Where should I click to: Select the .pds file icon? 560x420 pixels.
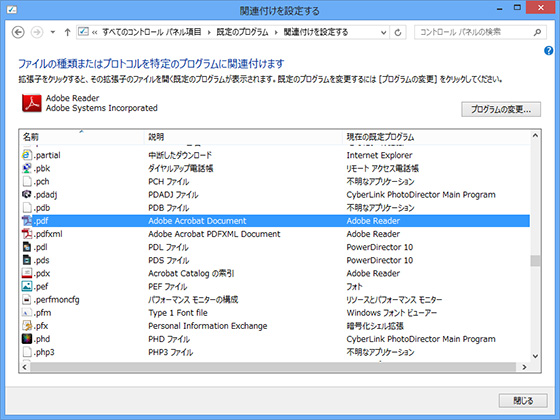pyautogui.click(x=27, y=260)
